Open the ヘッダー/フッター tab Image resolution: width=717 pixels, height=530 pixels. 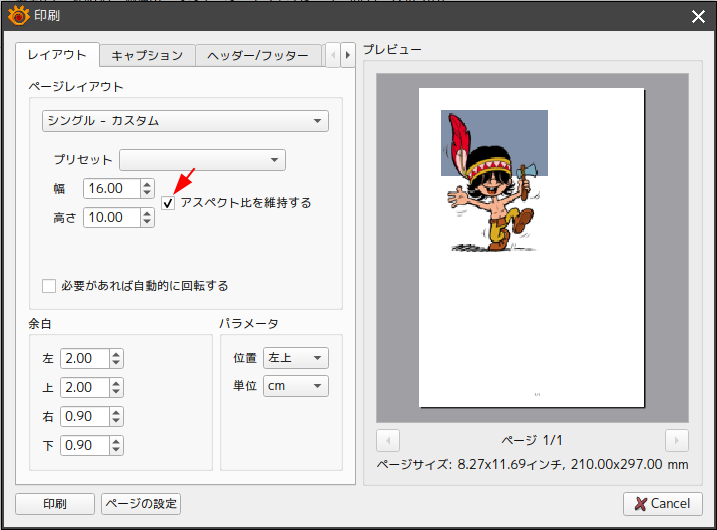[x=258, y=56]
